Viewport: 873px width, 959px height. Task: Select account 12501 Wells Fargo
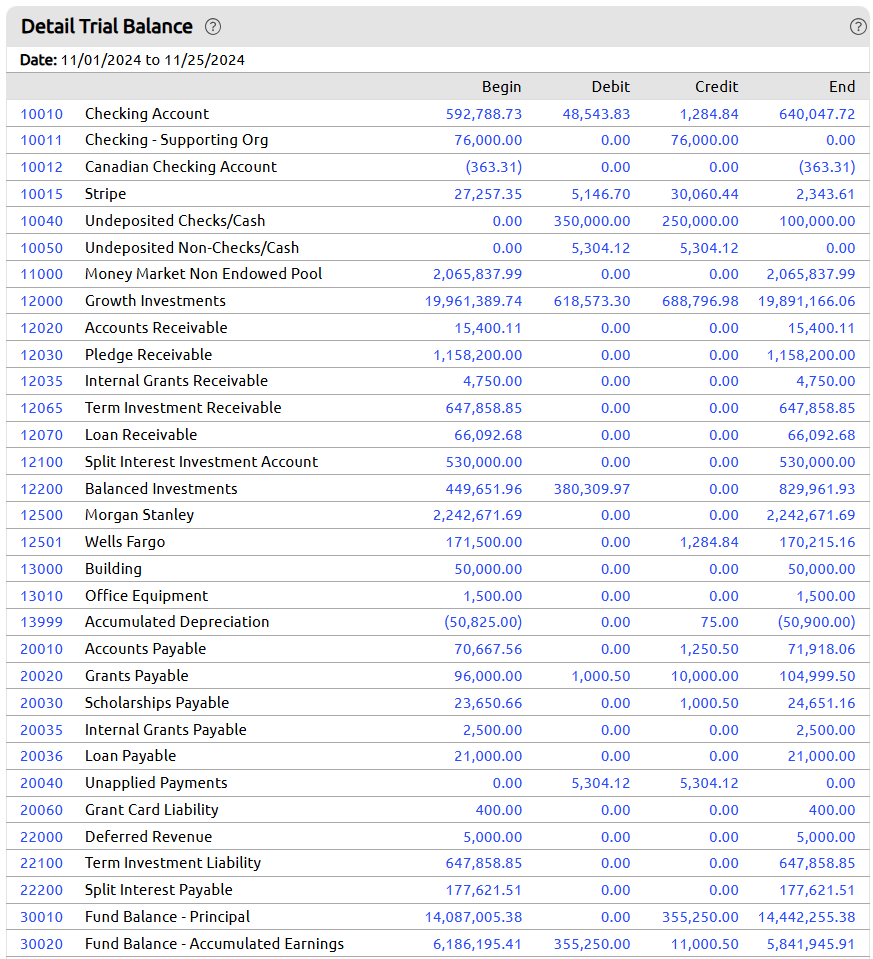point(42,542)
